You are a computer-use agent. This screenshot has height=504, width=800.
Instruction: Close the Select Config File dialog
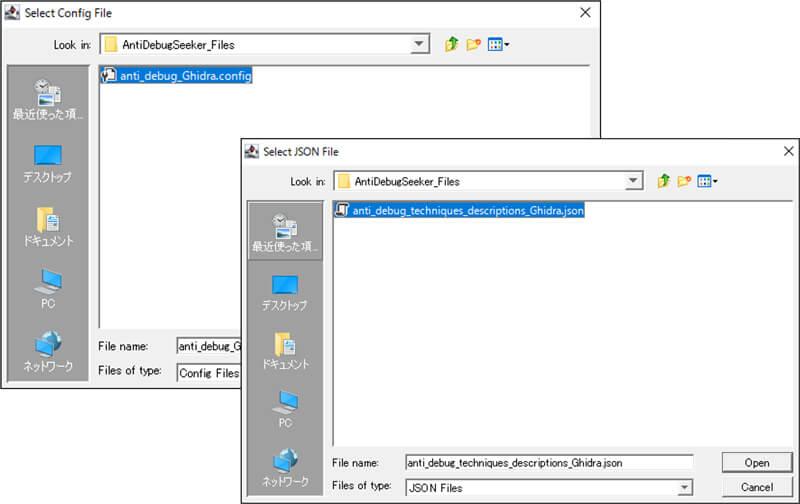click(x=585, y=13)
